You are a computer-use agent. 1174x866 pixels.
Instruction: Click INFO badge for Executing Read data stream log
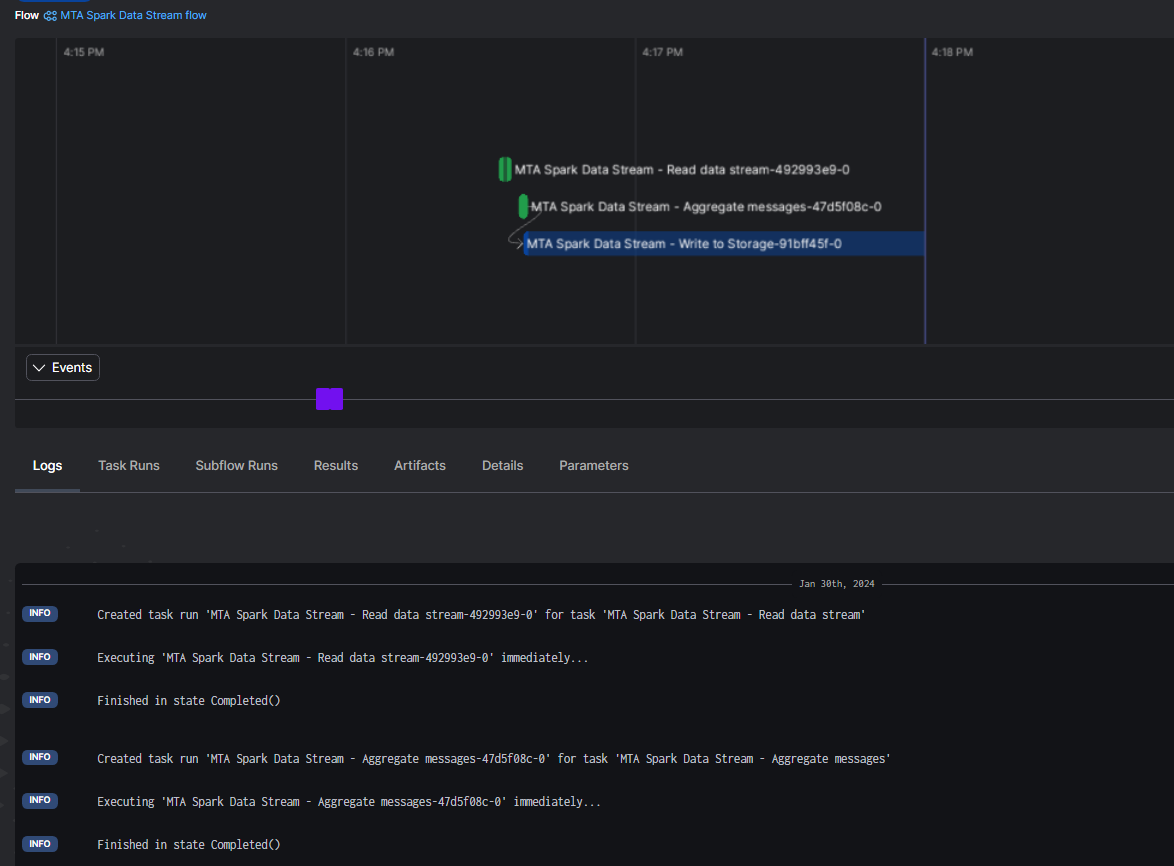coord(40,657)
